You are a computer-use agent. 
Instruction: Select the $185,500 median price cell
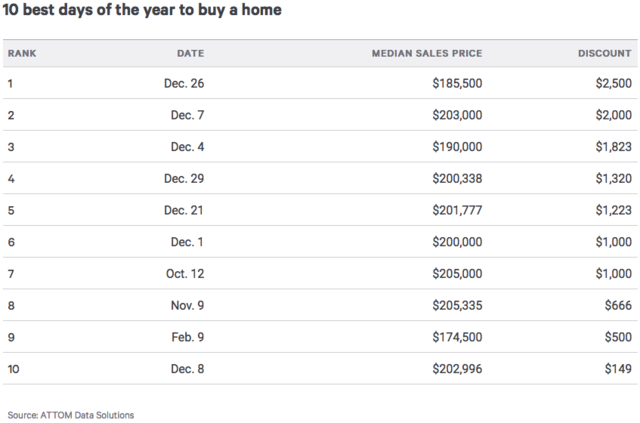457,83
